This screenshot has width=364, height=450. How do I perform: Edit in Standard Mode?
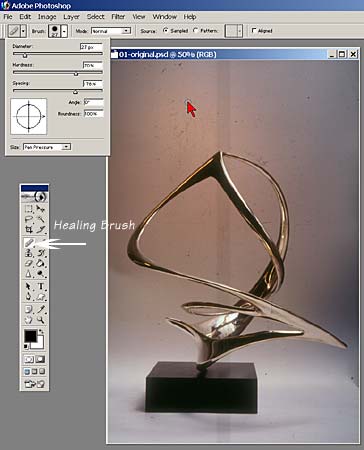(x=29, y=359)
